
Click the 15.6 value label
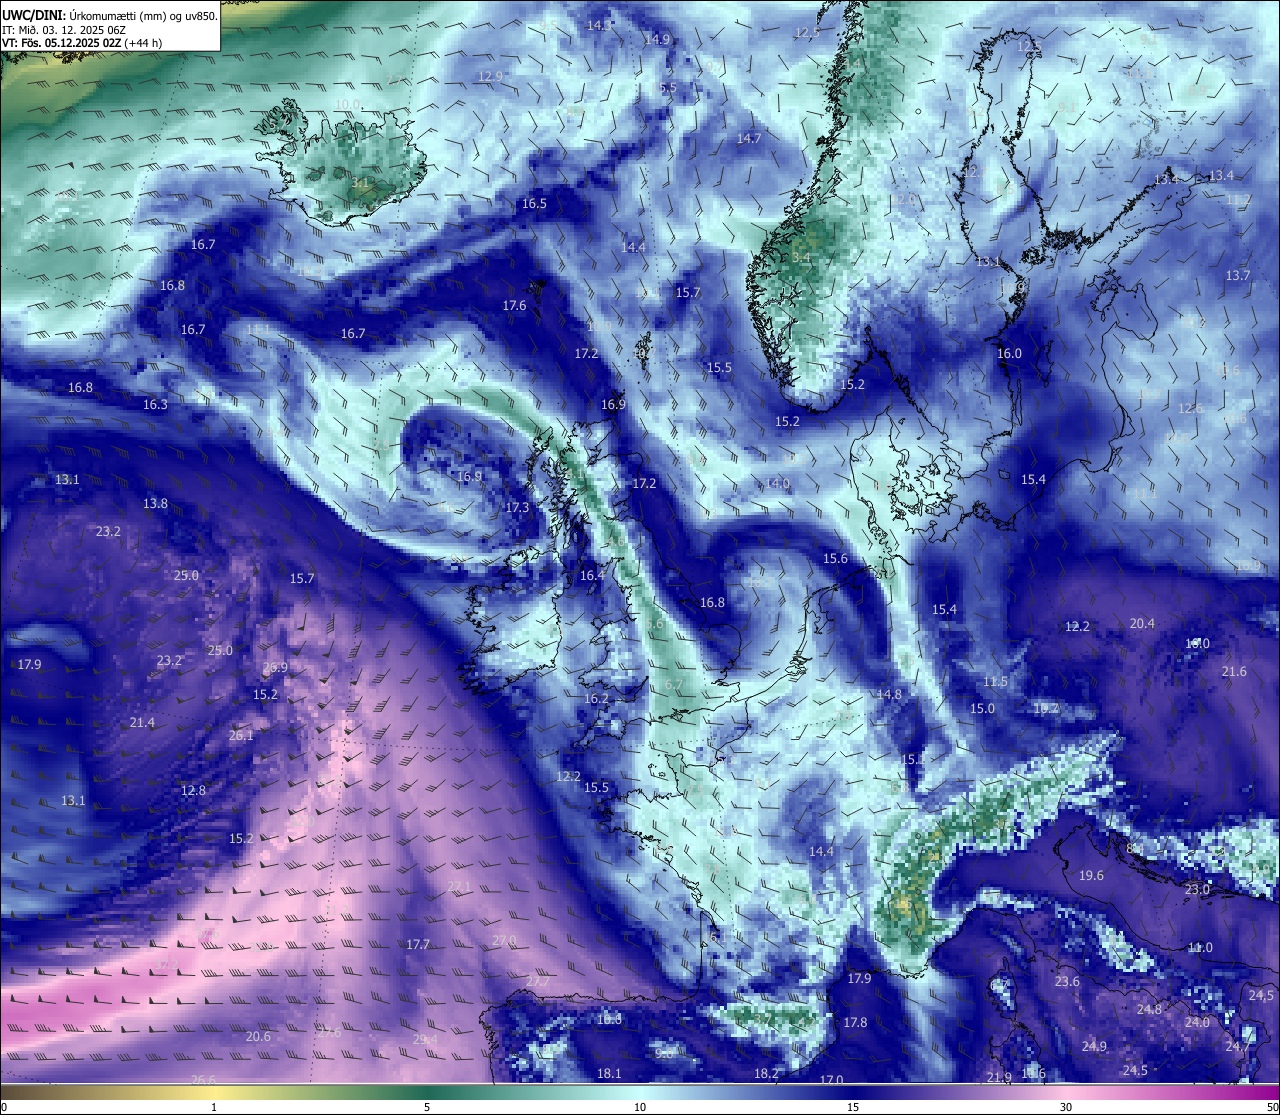tap(835, 558)
